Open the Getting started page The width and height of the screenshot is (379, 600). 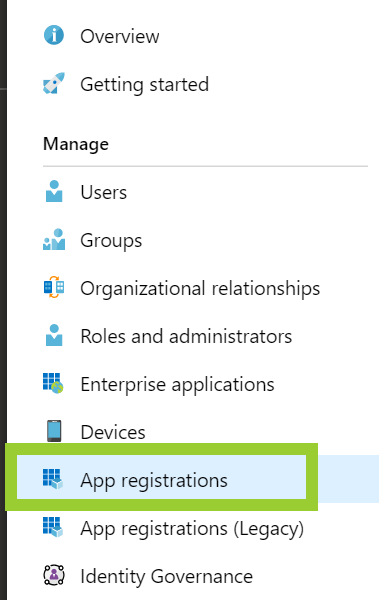pyautogui.click(x=145, y=85)
